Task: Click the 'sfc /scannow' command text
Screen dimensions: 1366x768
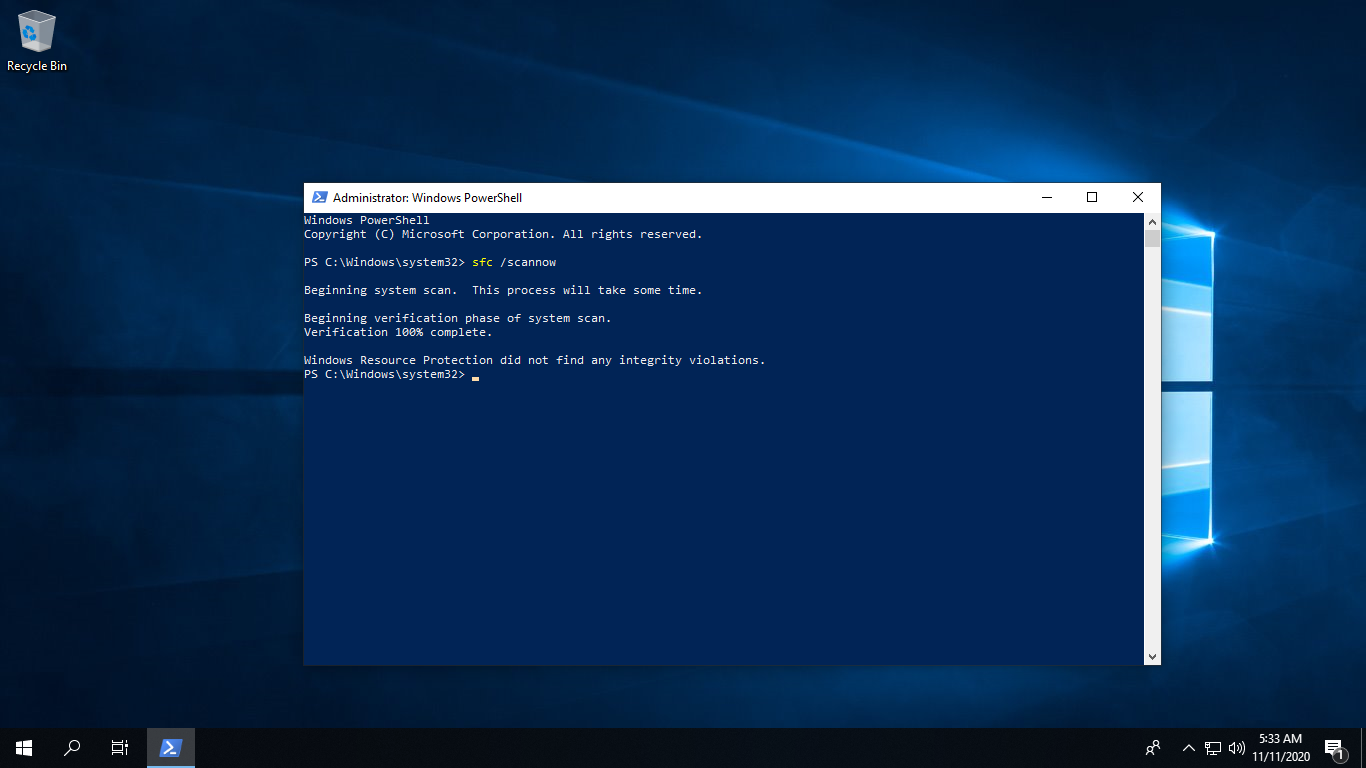Action: coord(514,262)
